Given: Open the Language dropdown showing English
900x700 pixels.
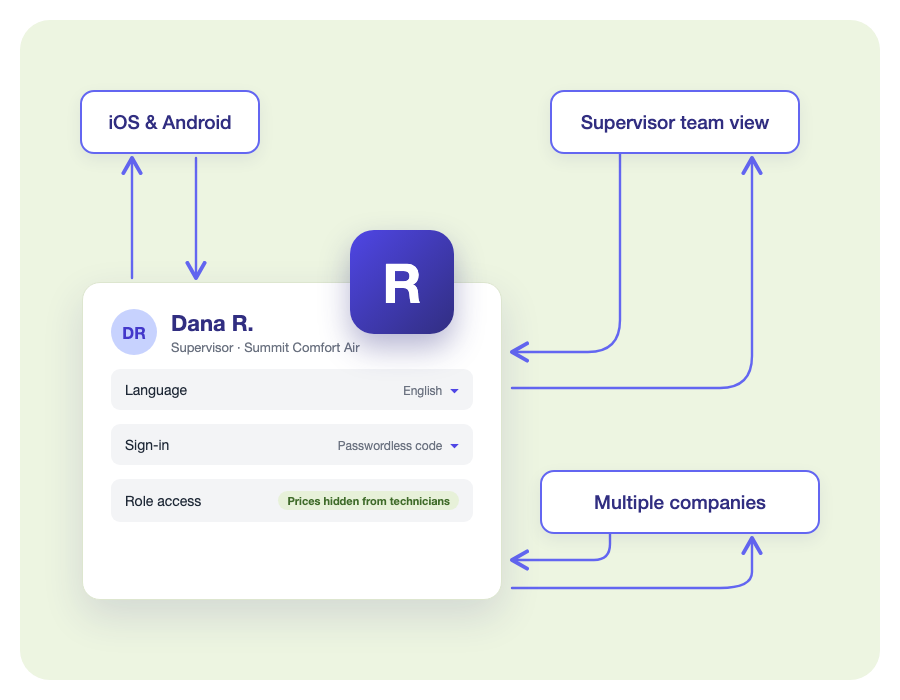Looking at the screenshot, I should 292,390.
